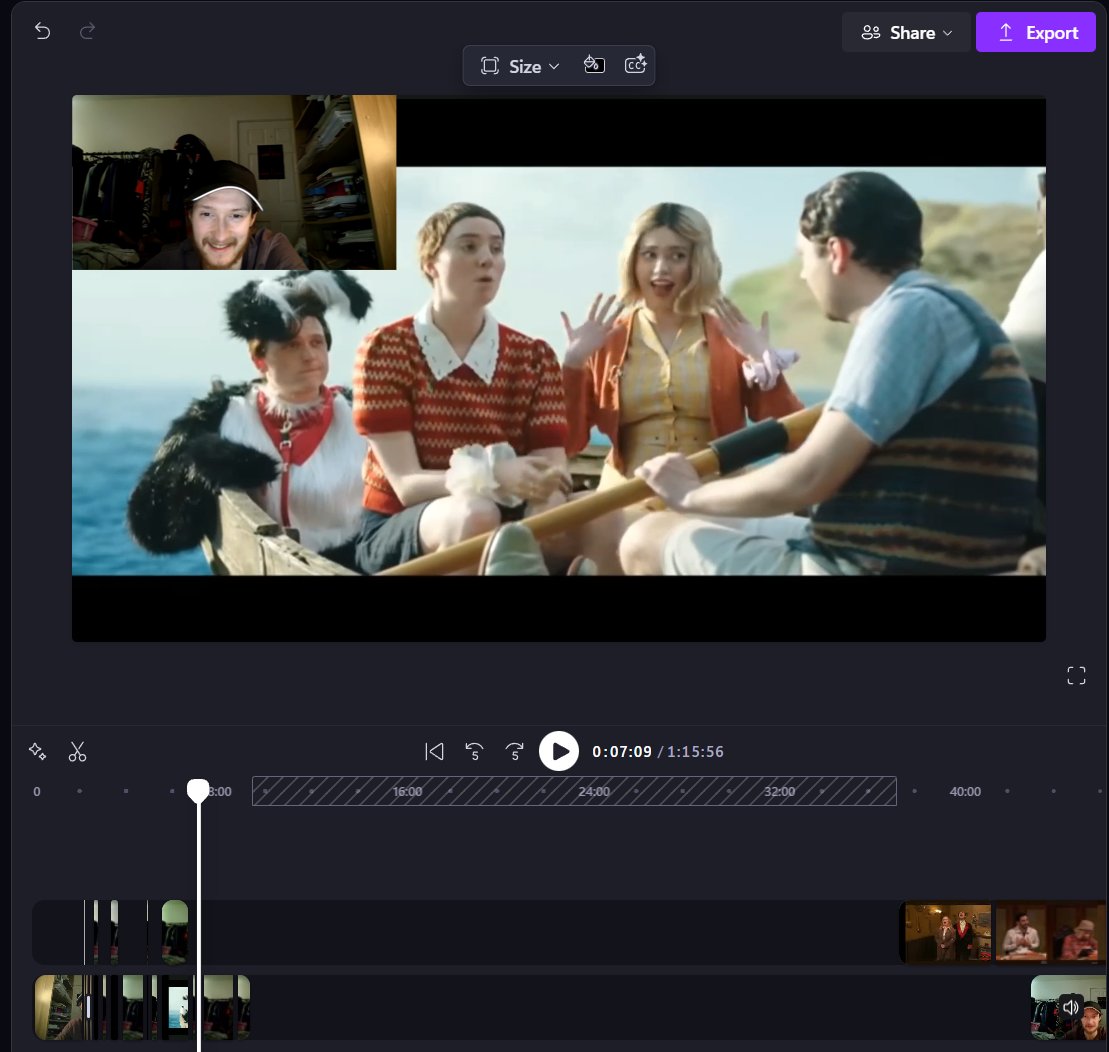1109x1052 pixels.
Task: Click the 40:00 ruler mark
Action: (x=965, y=792)
